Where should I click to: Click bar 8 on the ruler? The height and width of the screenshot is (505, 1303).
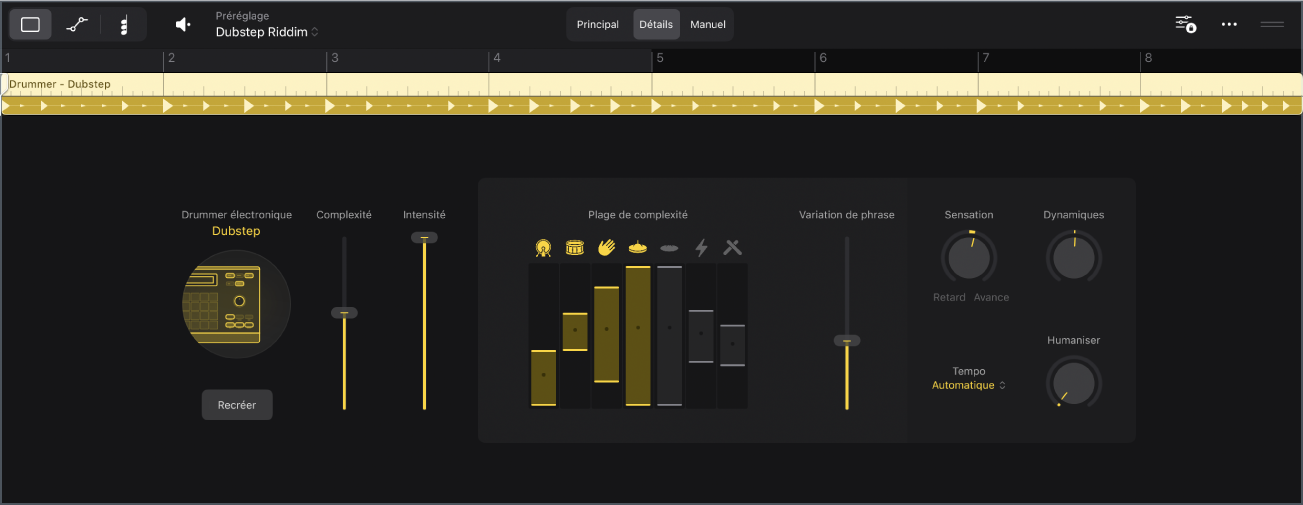[1148, 58]
